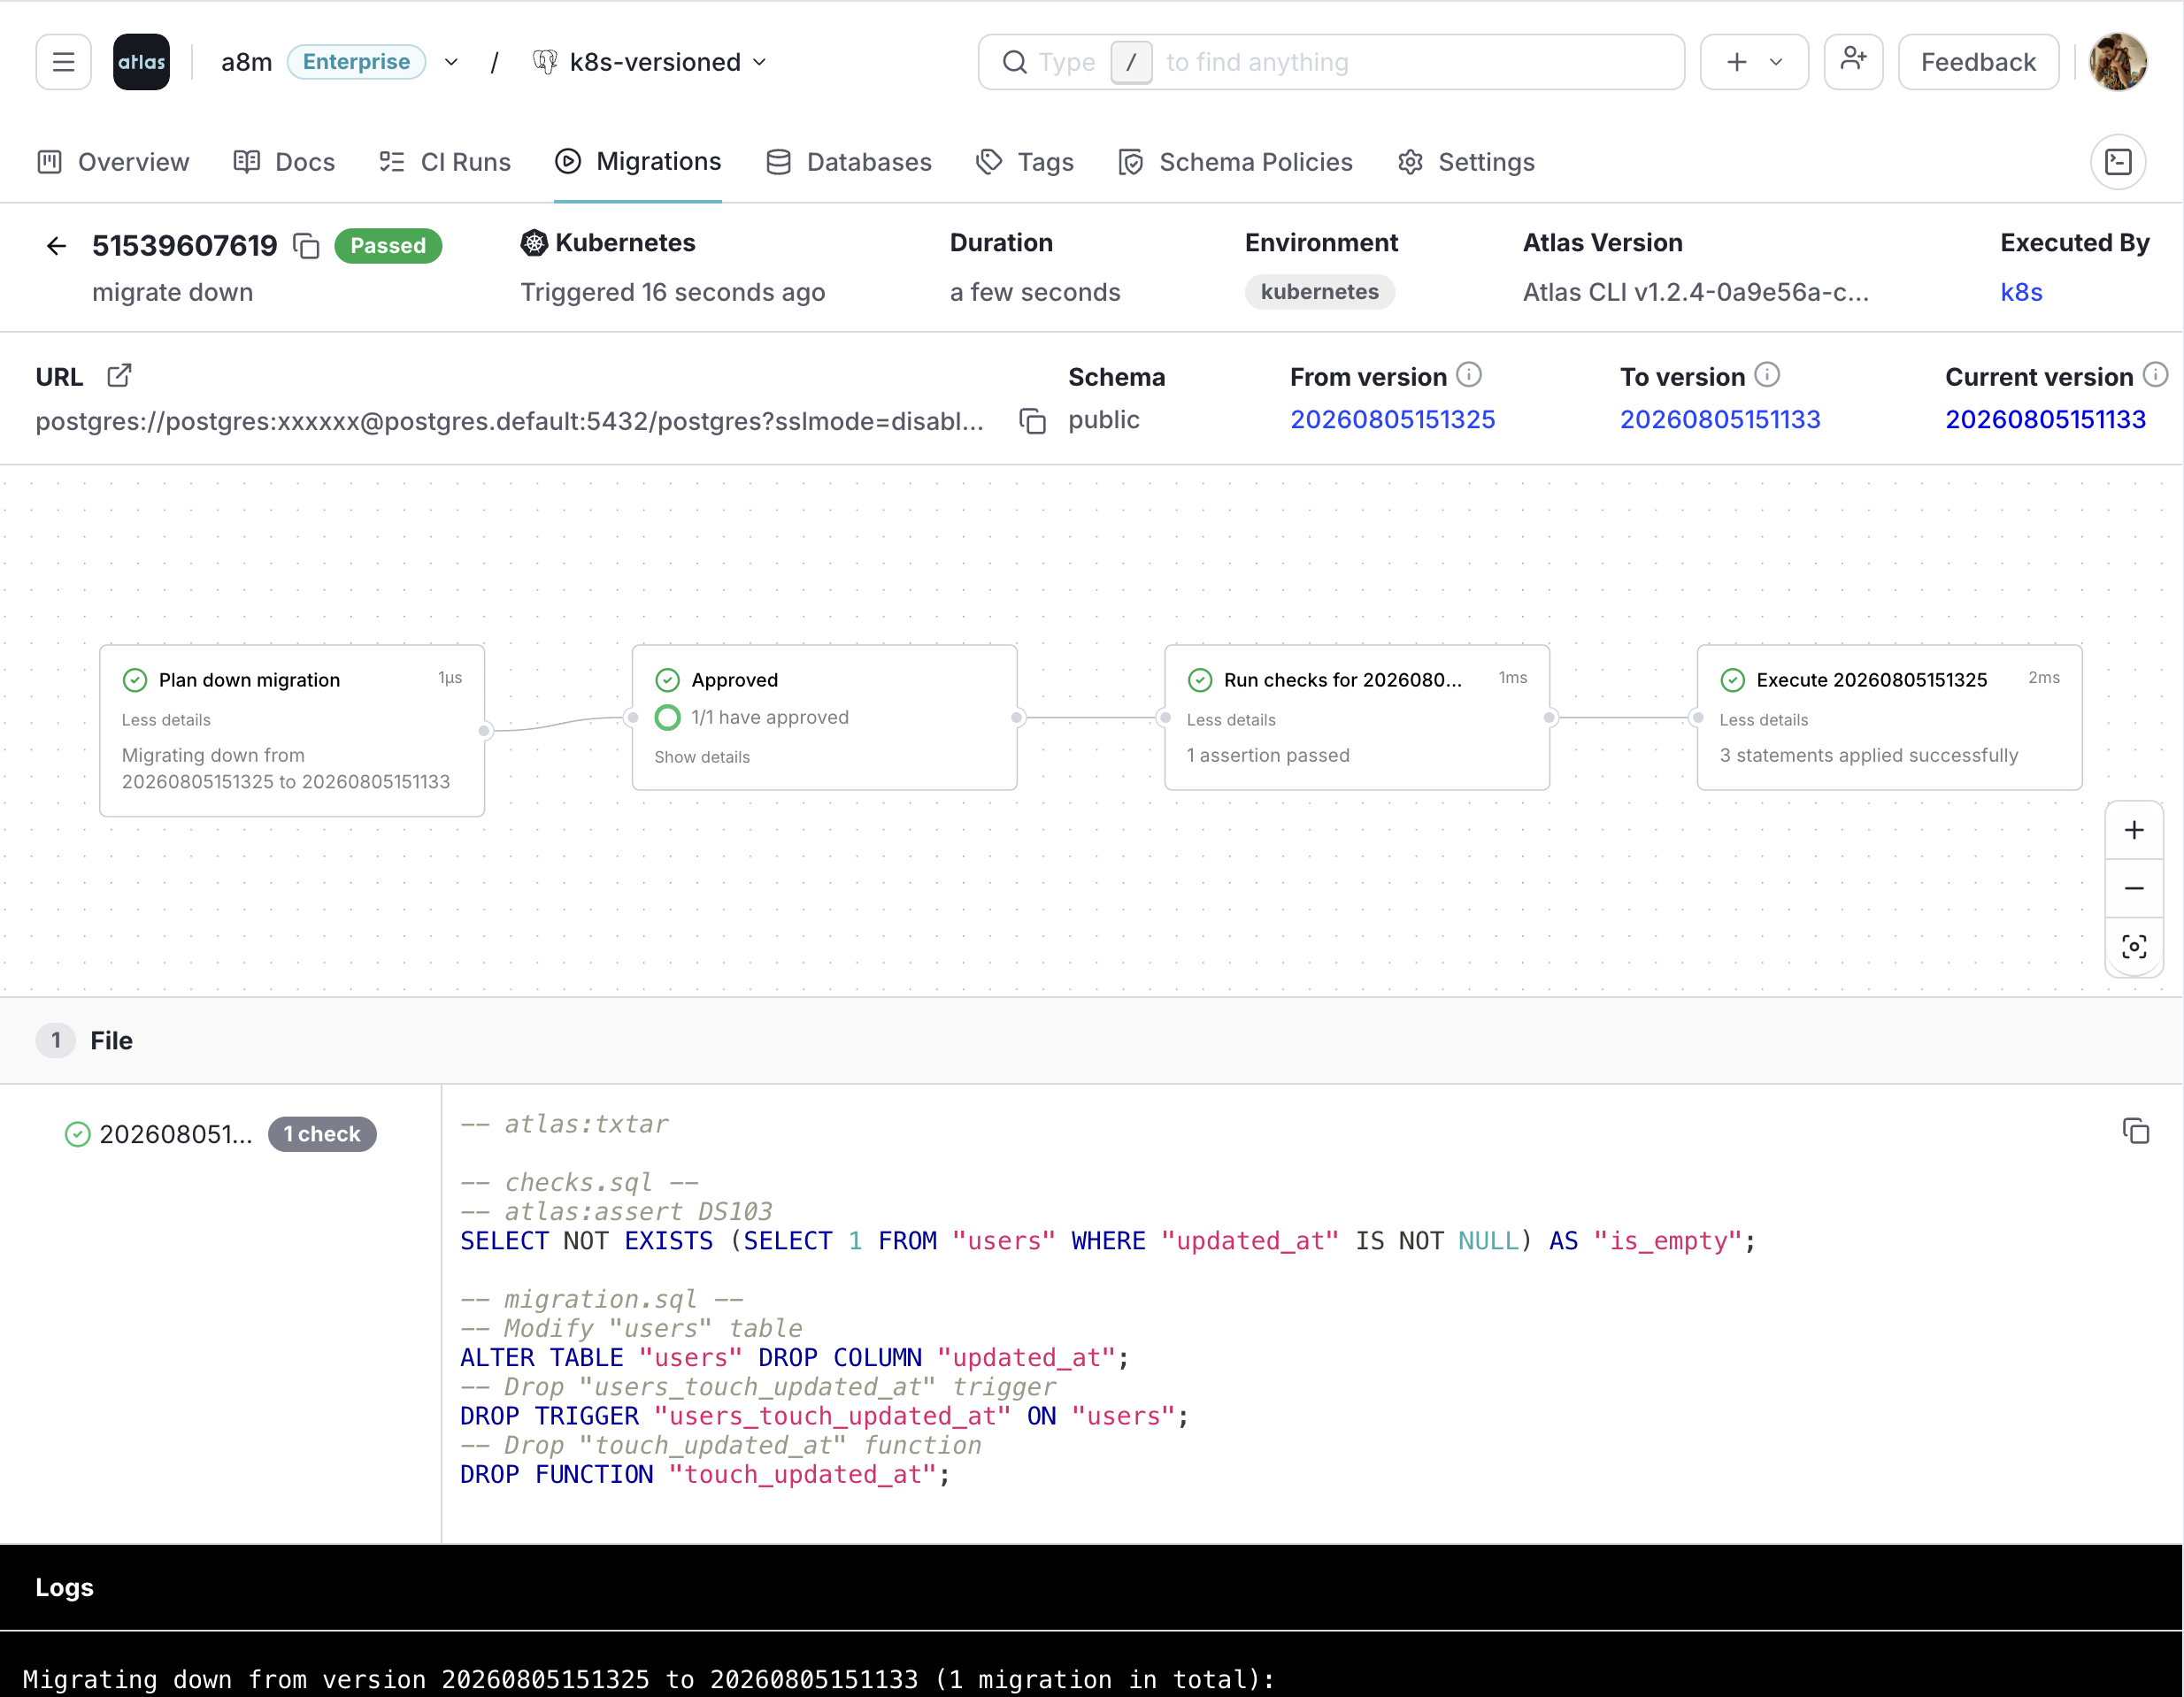Open the plus create dropdown

1754,62
